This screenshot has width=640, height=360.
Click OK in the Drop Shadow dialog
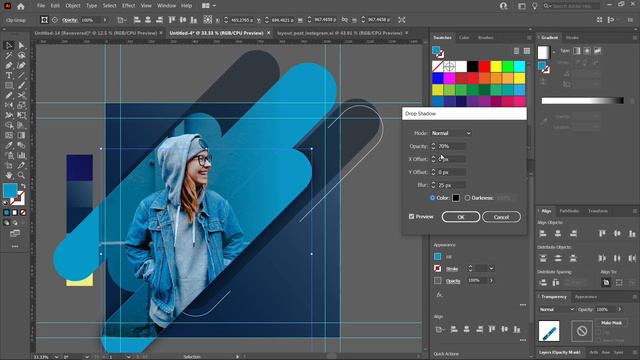tap(461, 217)
